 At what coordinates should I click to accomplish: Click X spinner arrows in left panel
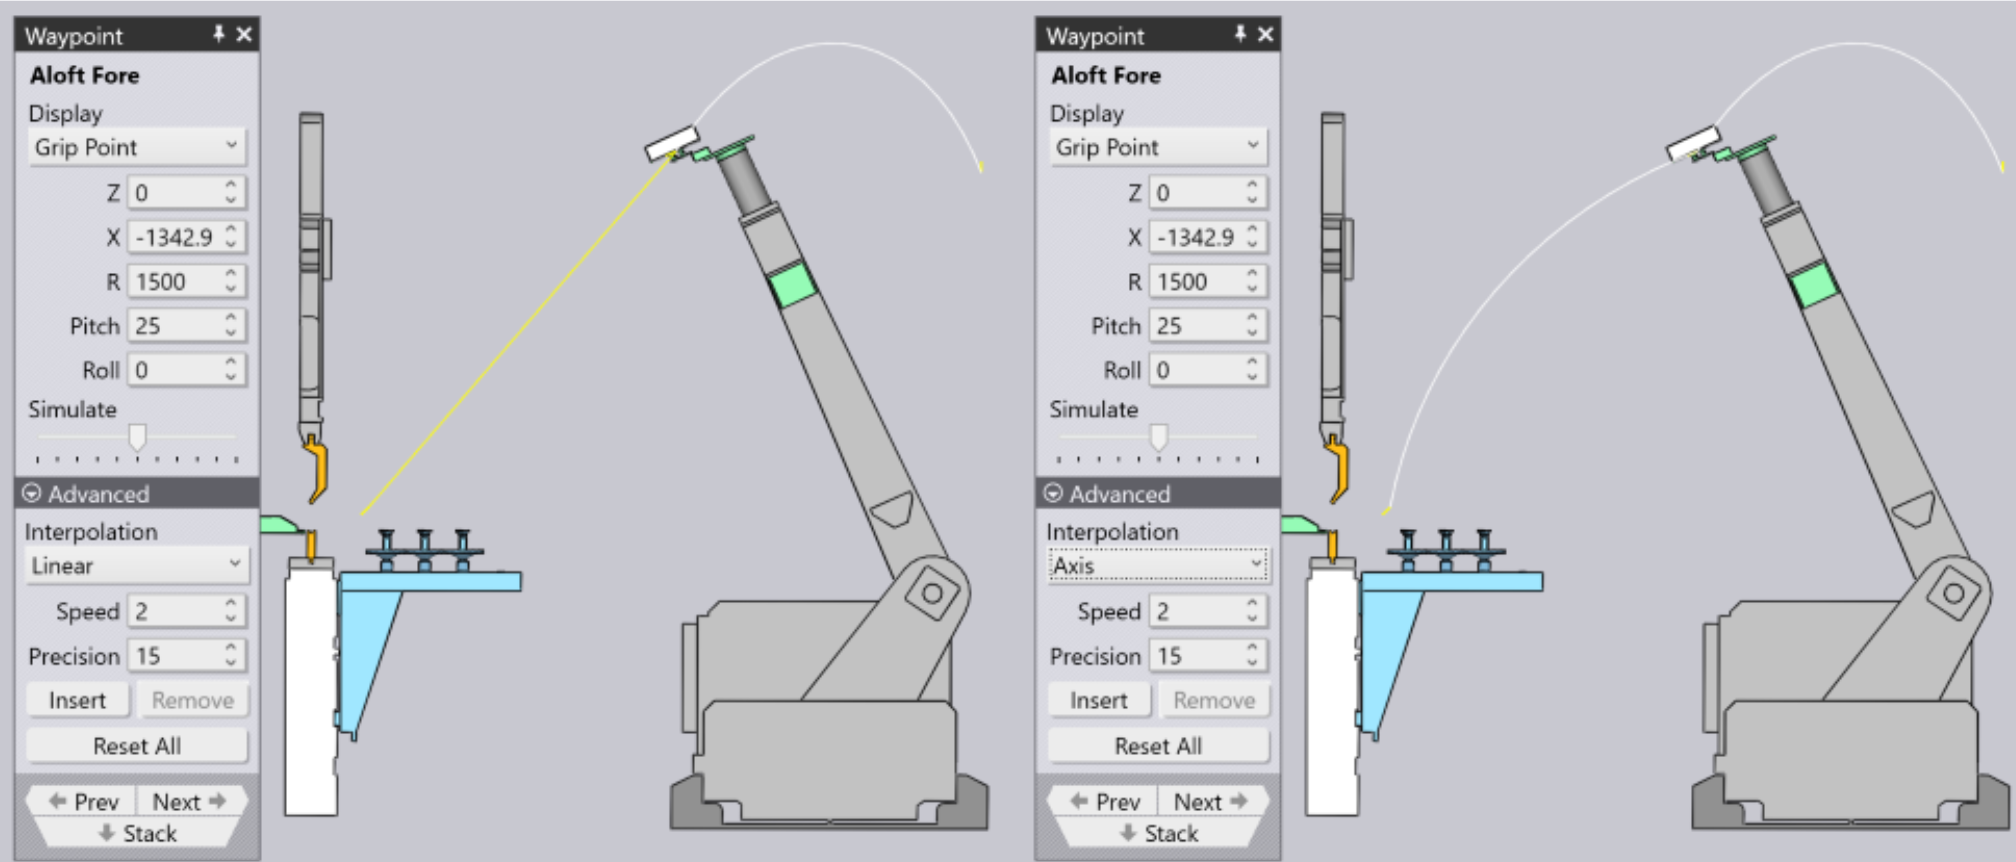pyautogui.click(x=231, y=237)
